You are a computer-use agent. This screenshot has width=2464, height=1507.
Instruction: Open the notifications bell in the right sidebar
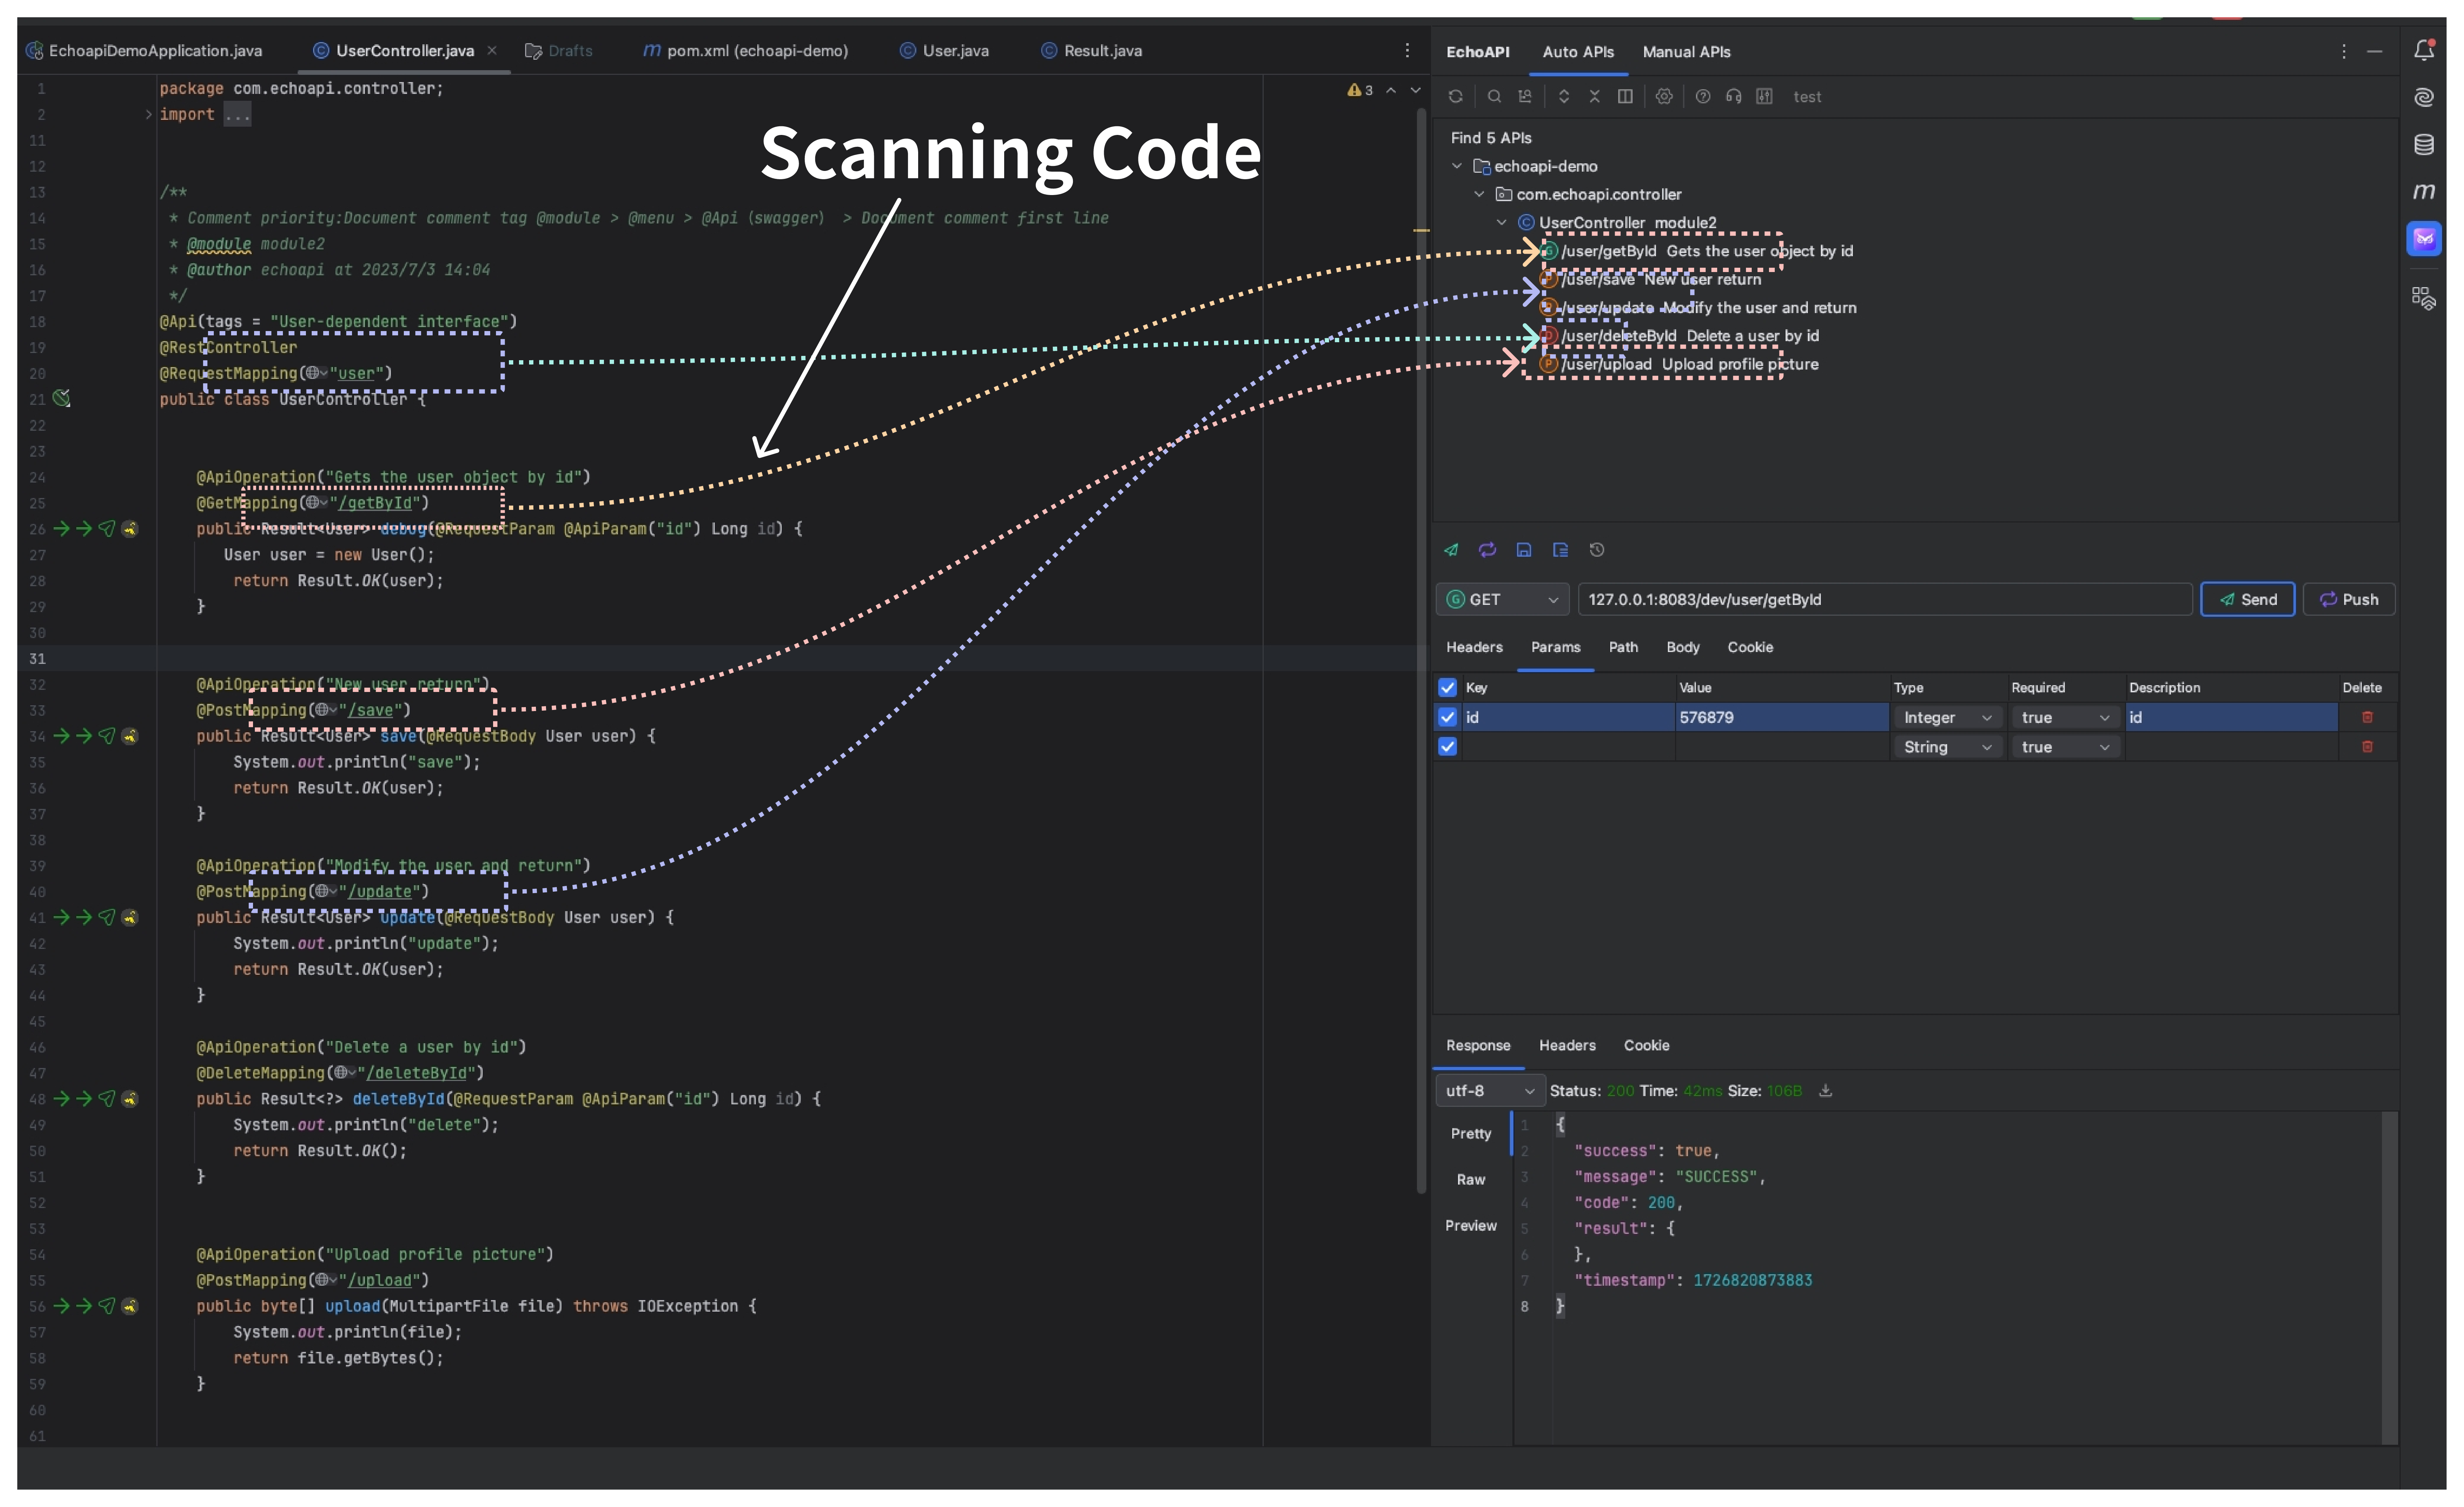2424,50
